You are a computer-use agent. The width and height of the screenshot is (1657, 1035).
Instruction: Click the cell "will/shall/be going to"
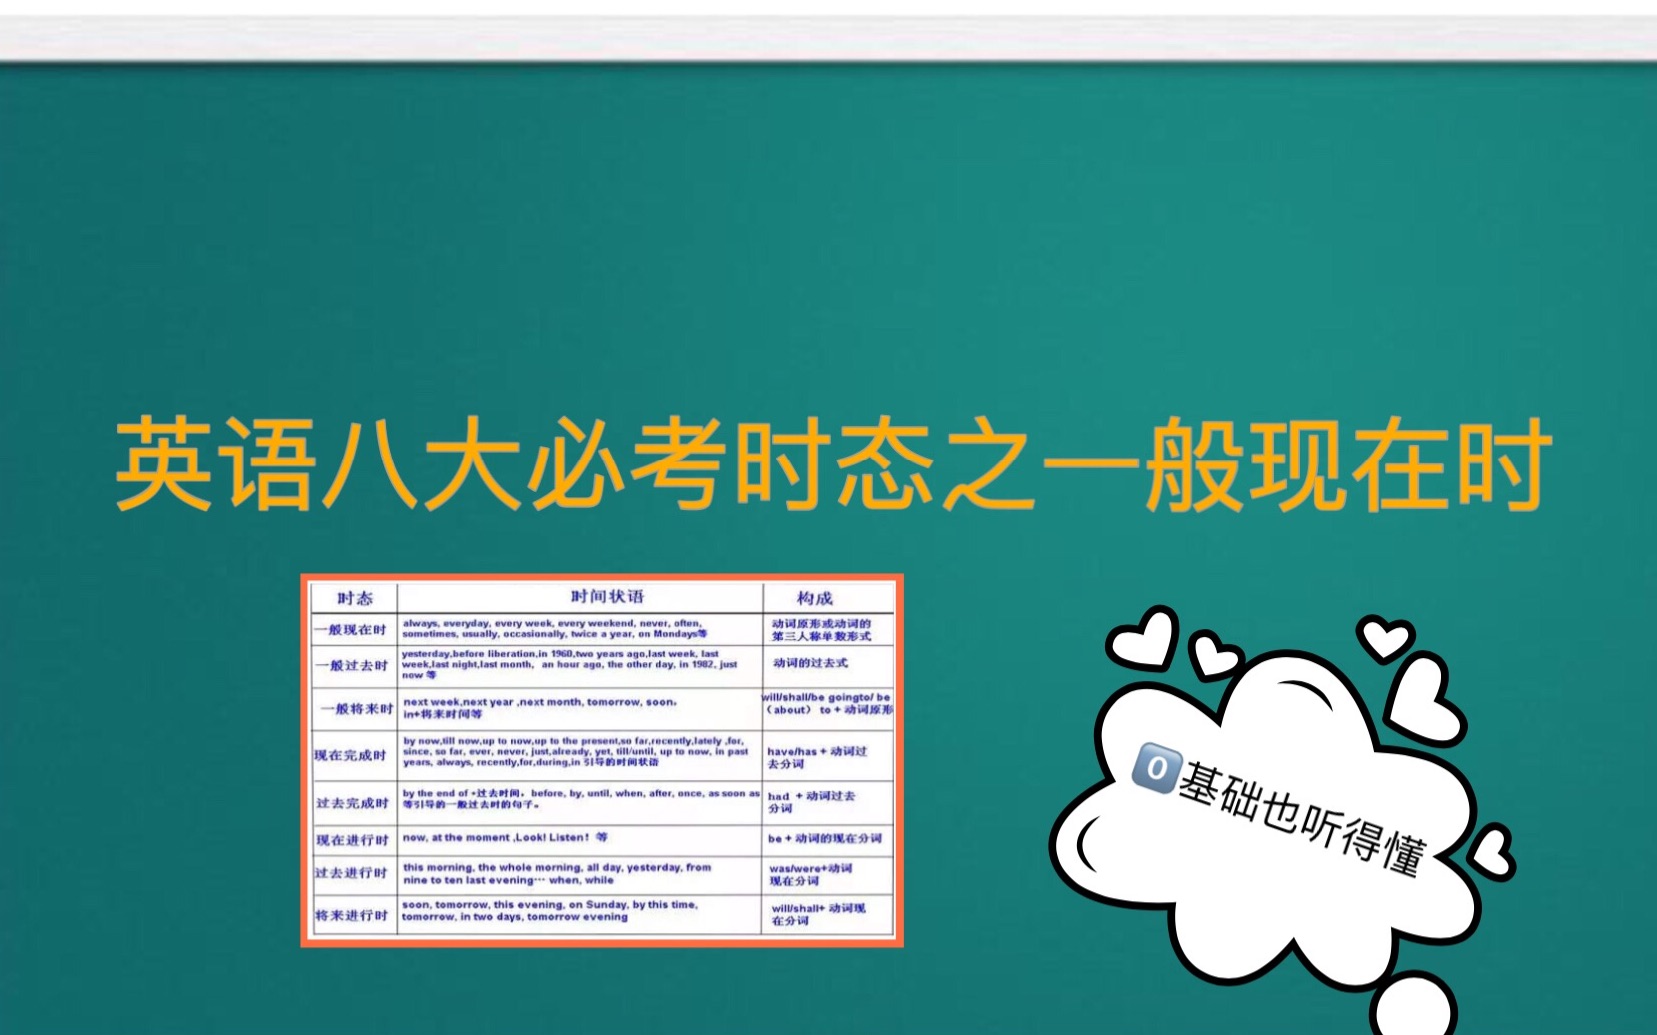pyautogui.click(x=828, y=709)
